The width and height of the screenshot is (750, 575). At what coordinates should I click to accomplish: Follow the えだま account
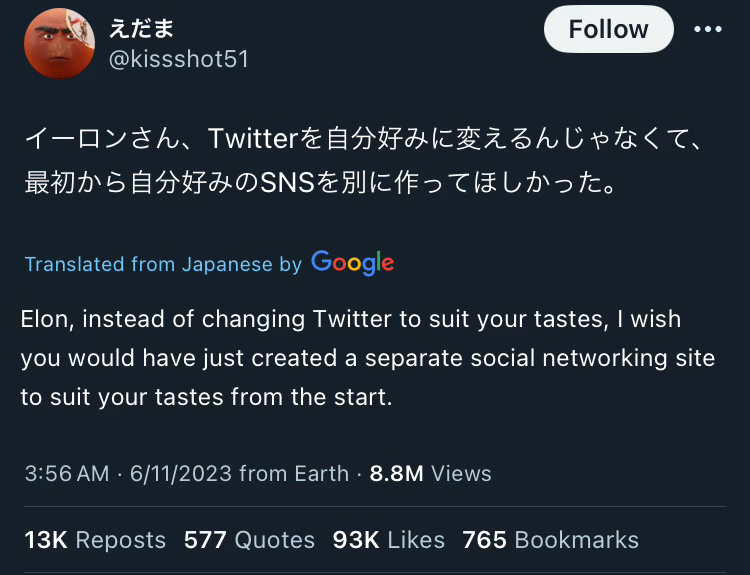[608, 29]
